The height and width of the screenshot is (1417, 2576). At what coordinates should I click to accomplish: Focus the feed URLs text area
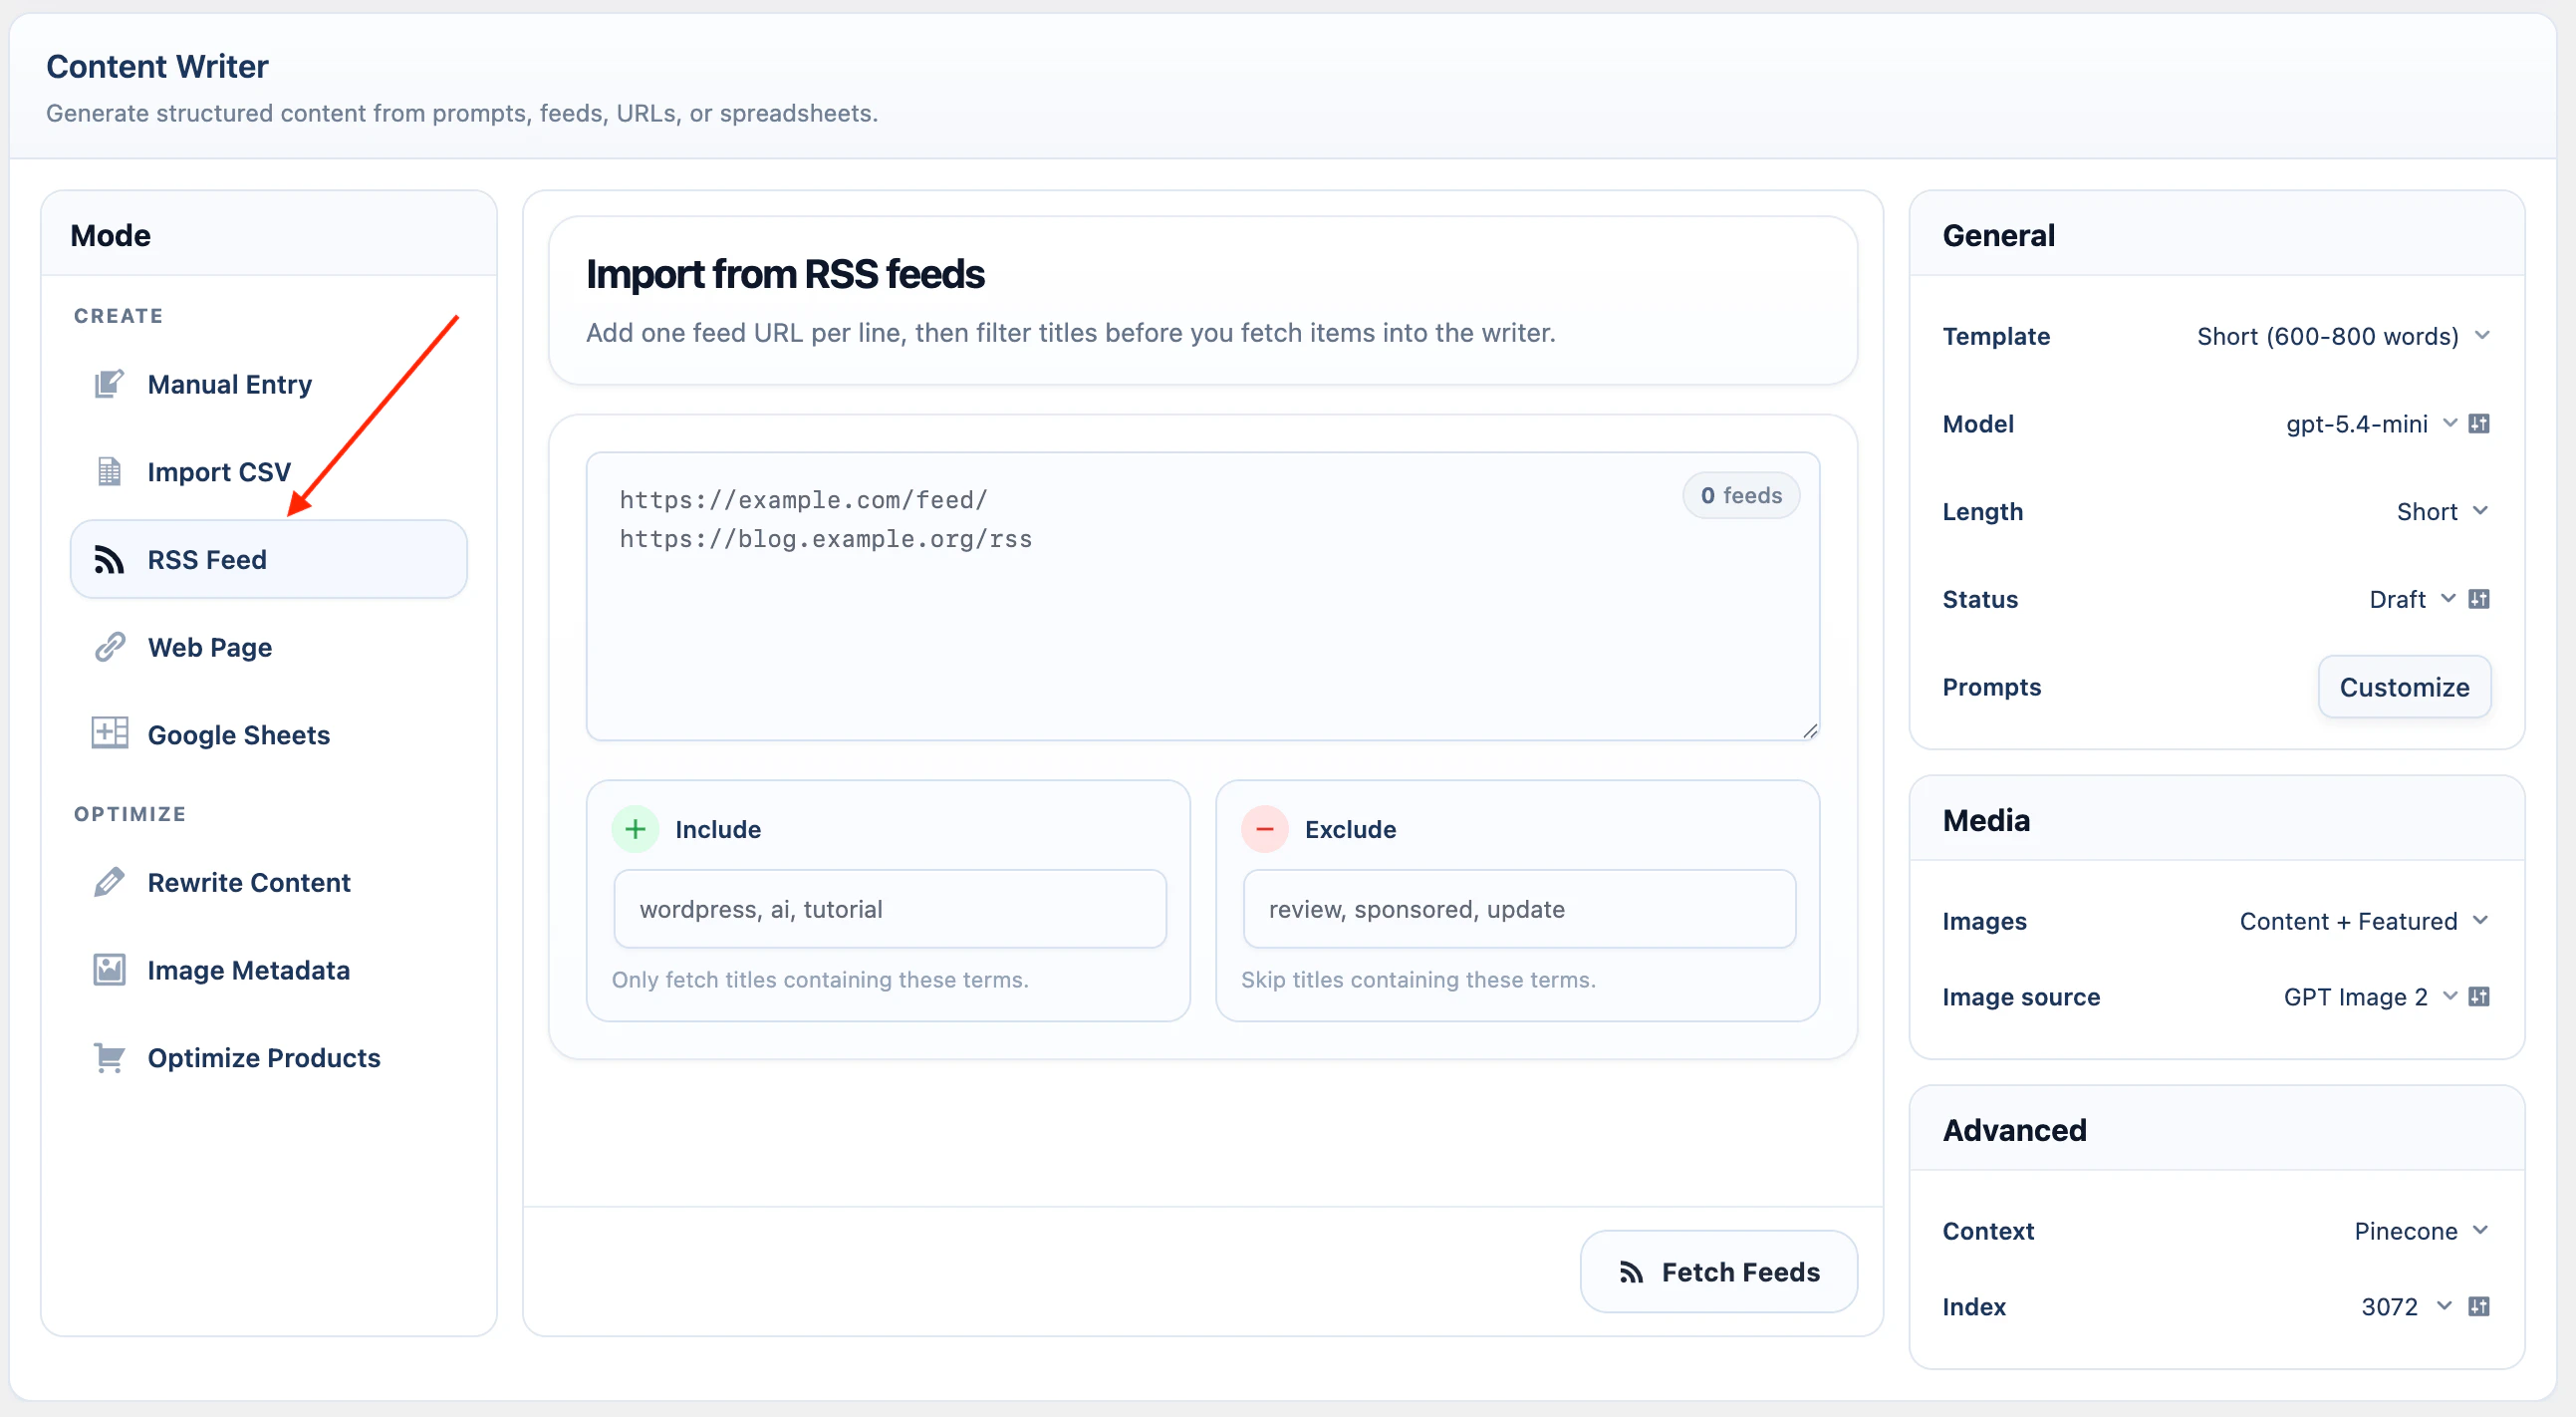[x=1202, y=597]
